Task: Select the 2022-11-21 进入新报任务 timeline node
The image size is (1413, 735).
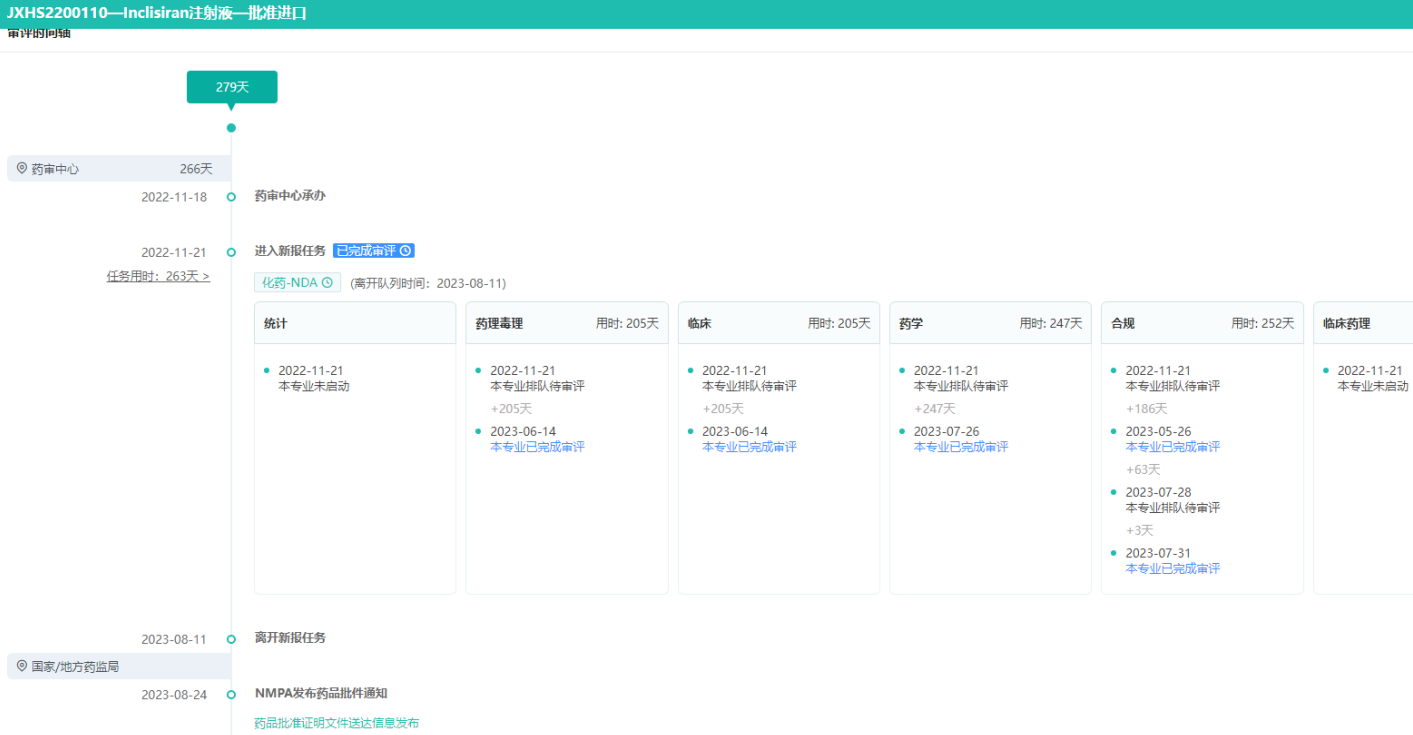Action: pos(231,252)
